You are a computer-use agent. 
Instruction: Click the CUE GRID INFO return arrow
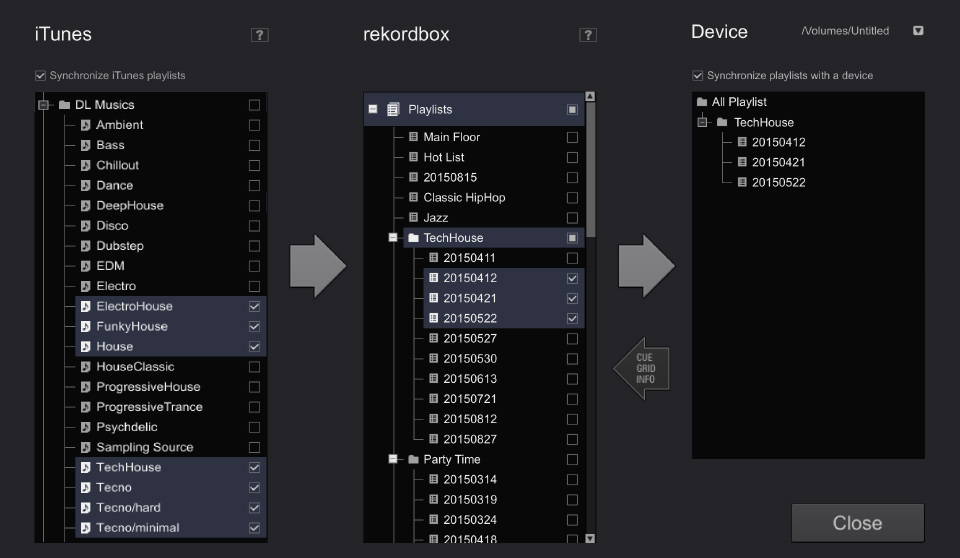pyautogui.click(x=642, y=368)
